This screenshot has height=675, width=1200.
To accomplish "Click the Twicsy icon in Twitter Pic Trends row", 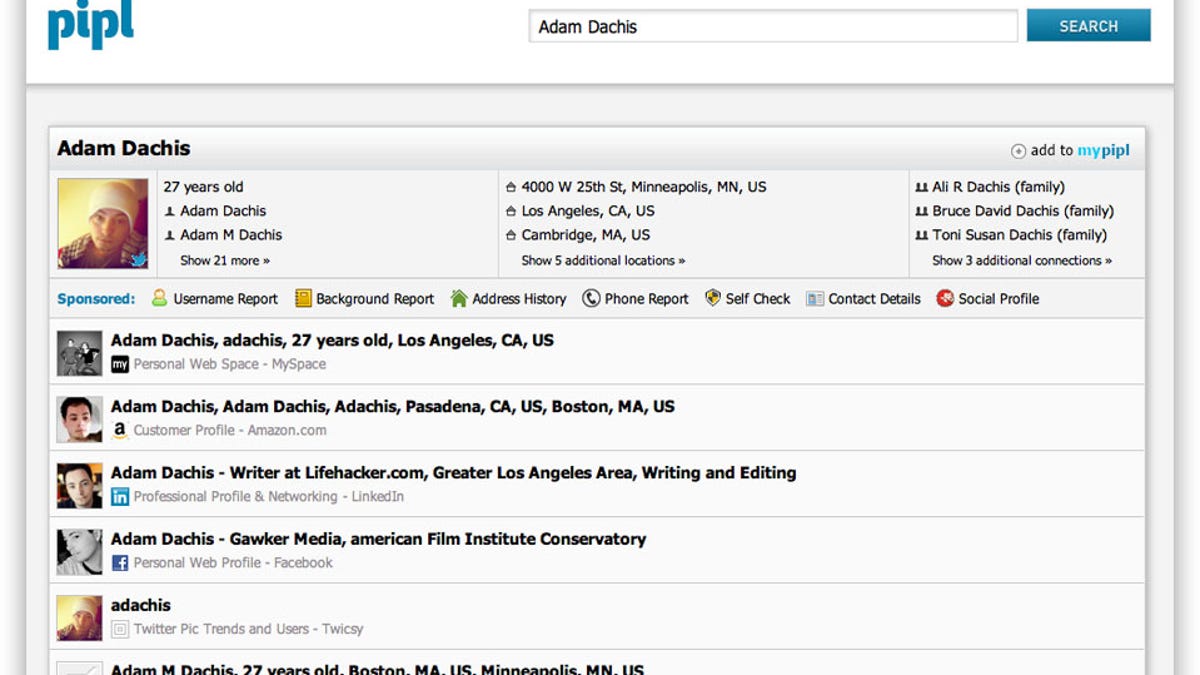I will [x=120, y=630].
